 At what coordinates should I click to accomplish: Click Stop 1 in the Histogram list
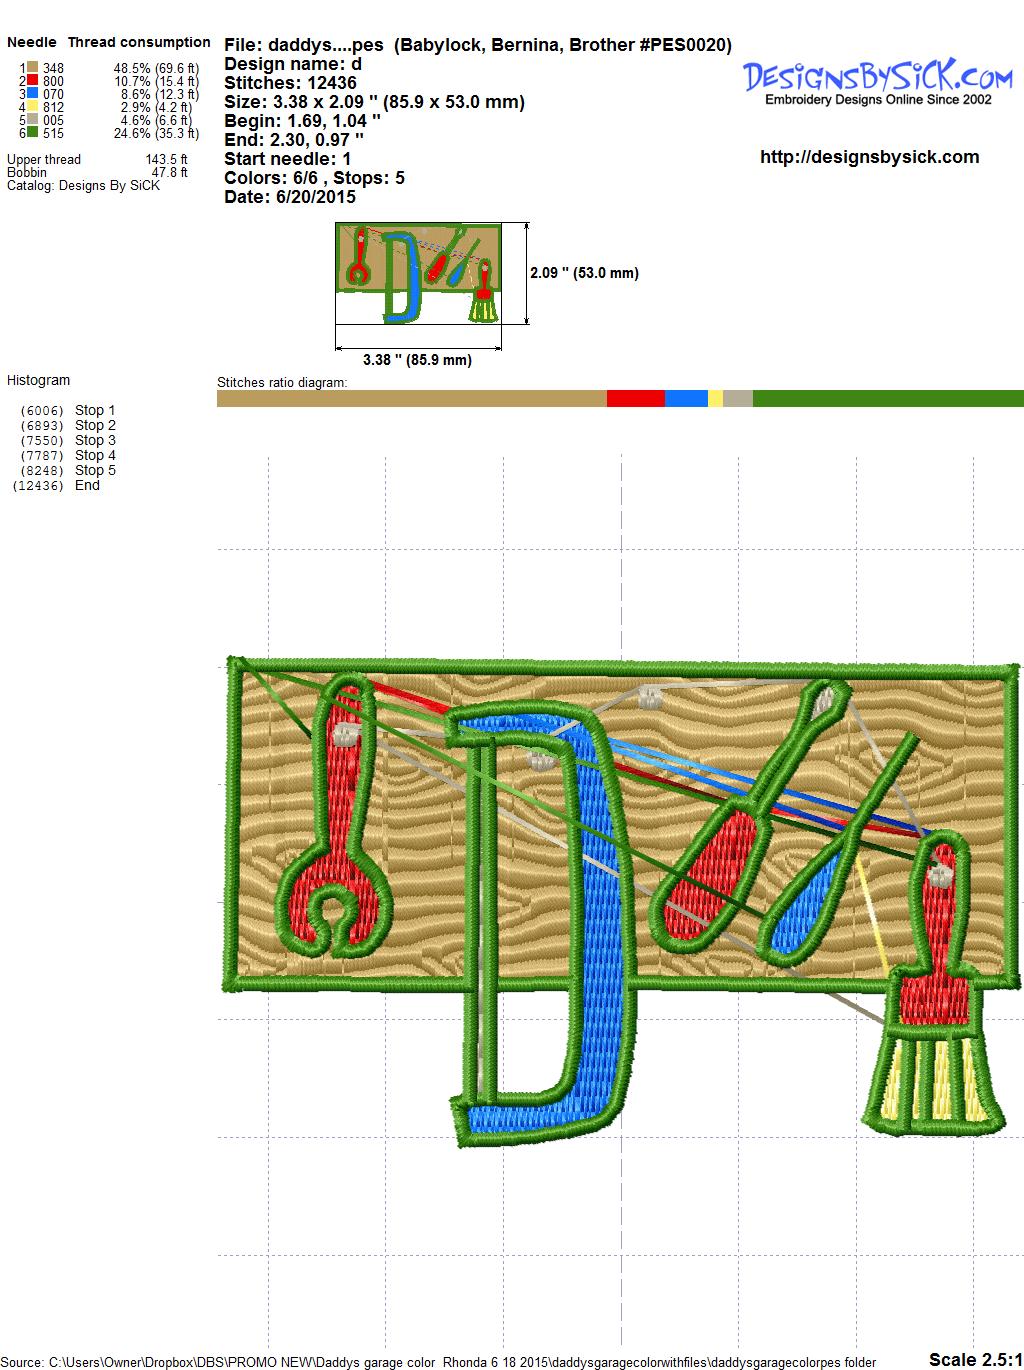click(95, 410)
